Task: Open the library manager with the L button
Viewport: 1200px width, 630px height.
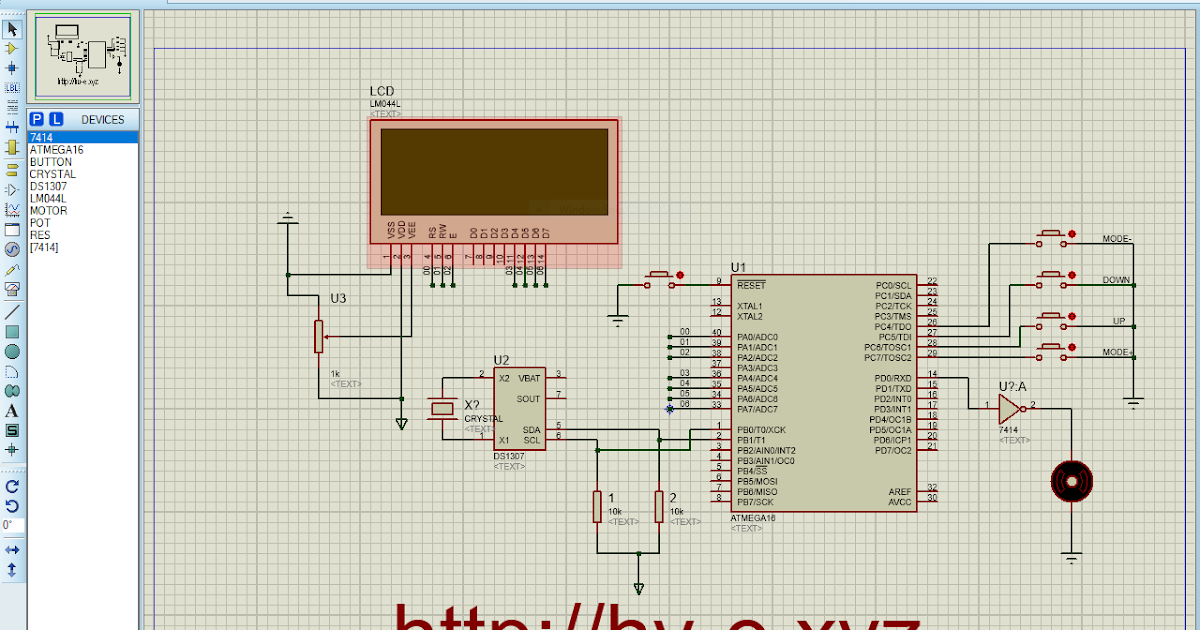Action: tap(55, 118)
